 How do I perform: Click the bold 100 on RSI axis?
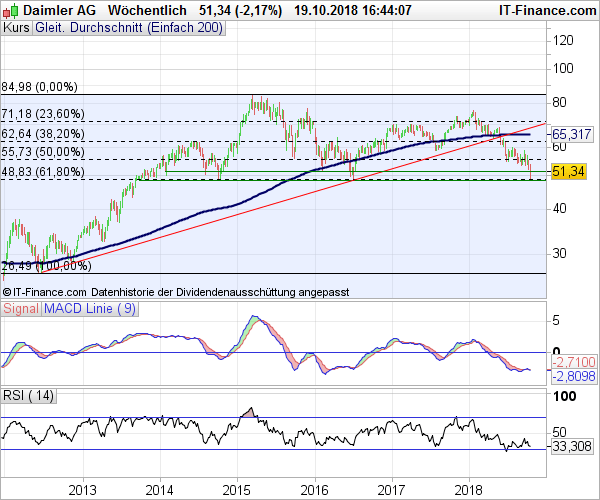point(564,397)
